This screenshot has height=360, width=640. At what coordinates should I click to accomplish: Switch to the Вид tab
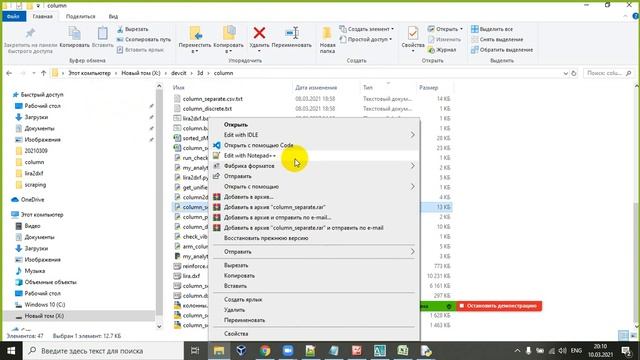(113, 16)
